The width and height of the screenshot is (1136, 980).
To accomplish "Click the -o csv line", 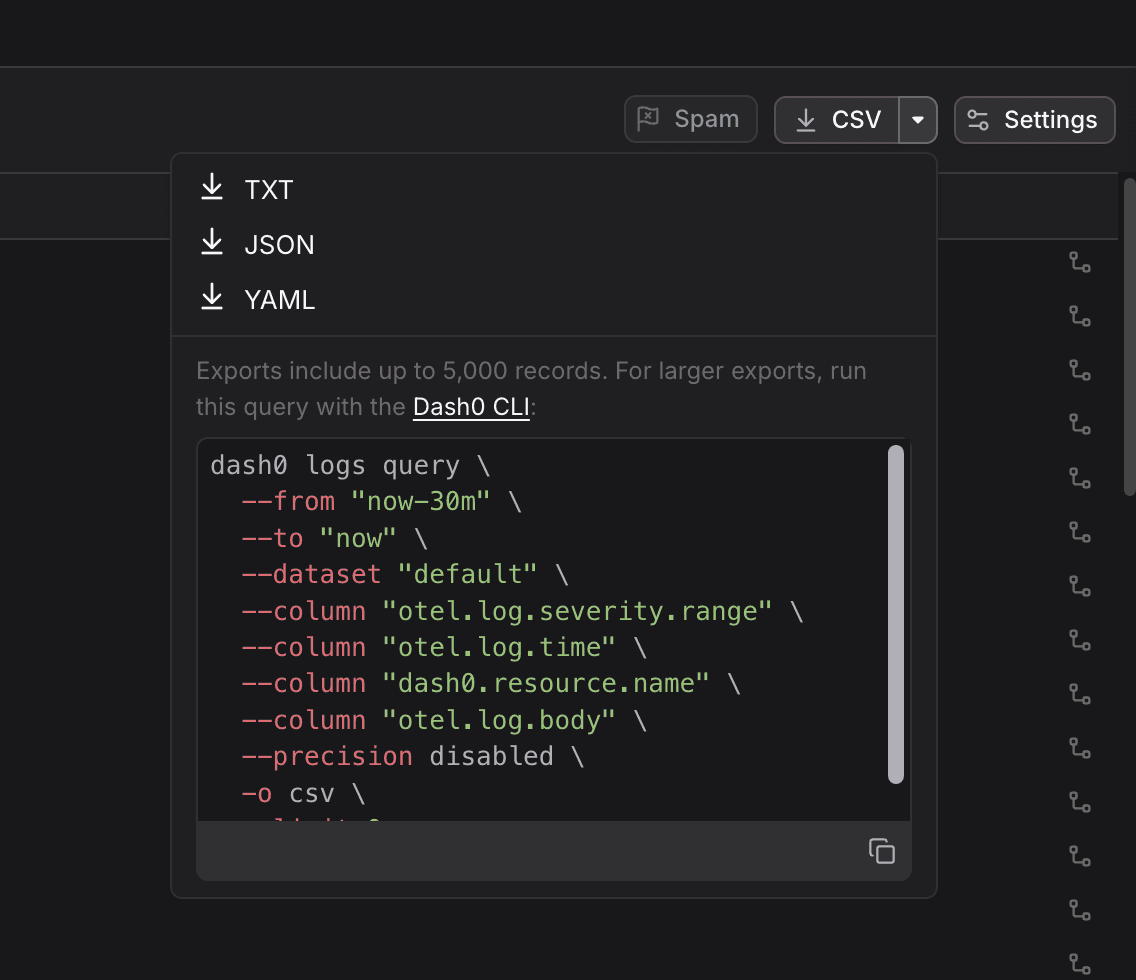I will [304, 794].
